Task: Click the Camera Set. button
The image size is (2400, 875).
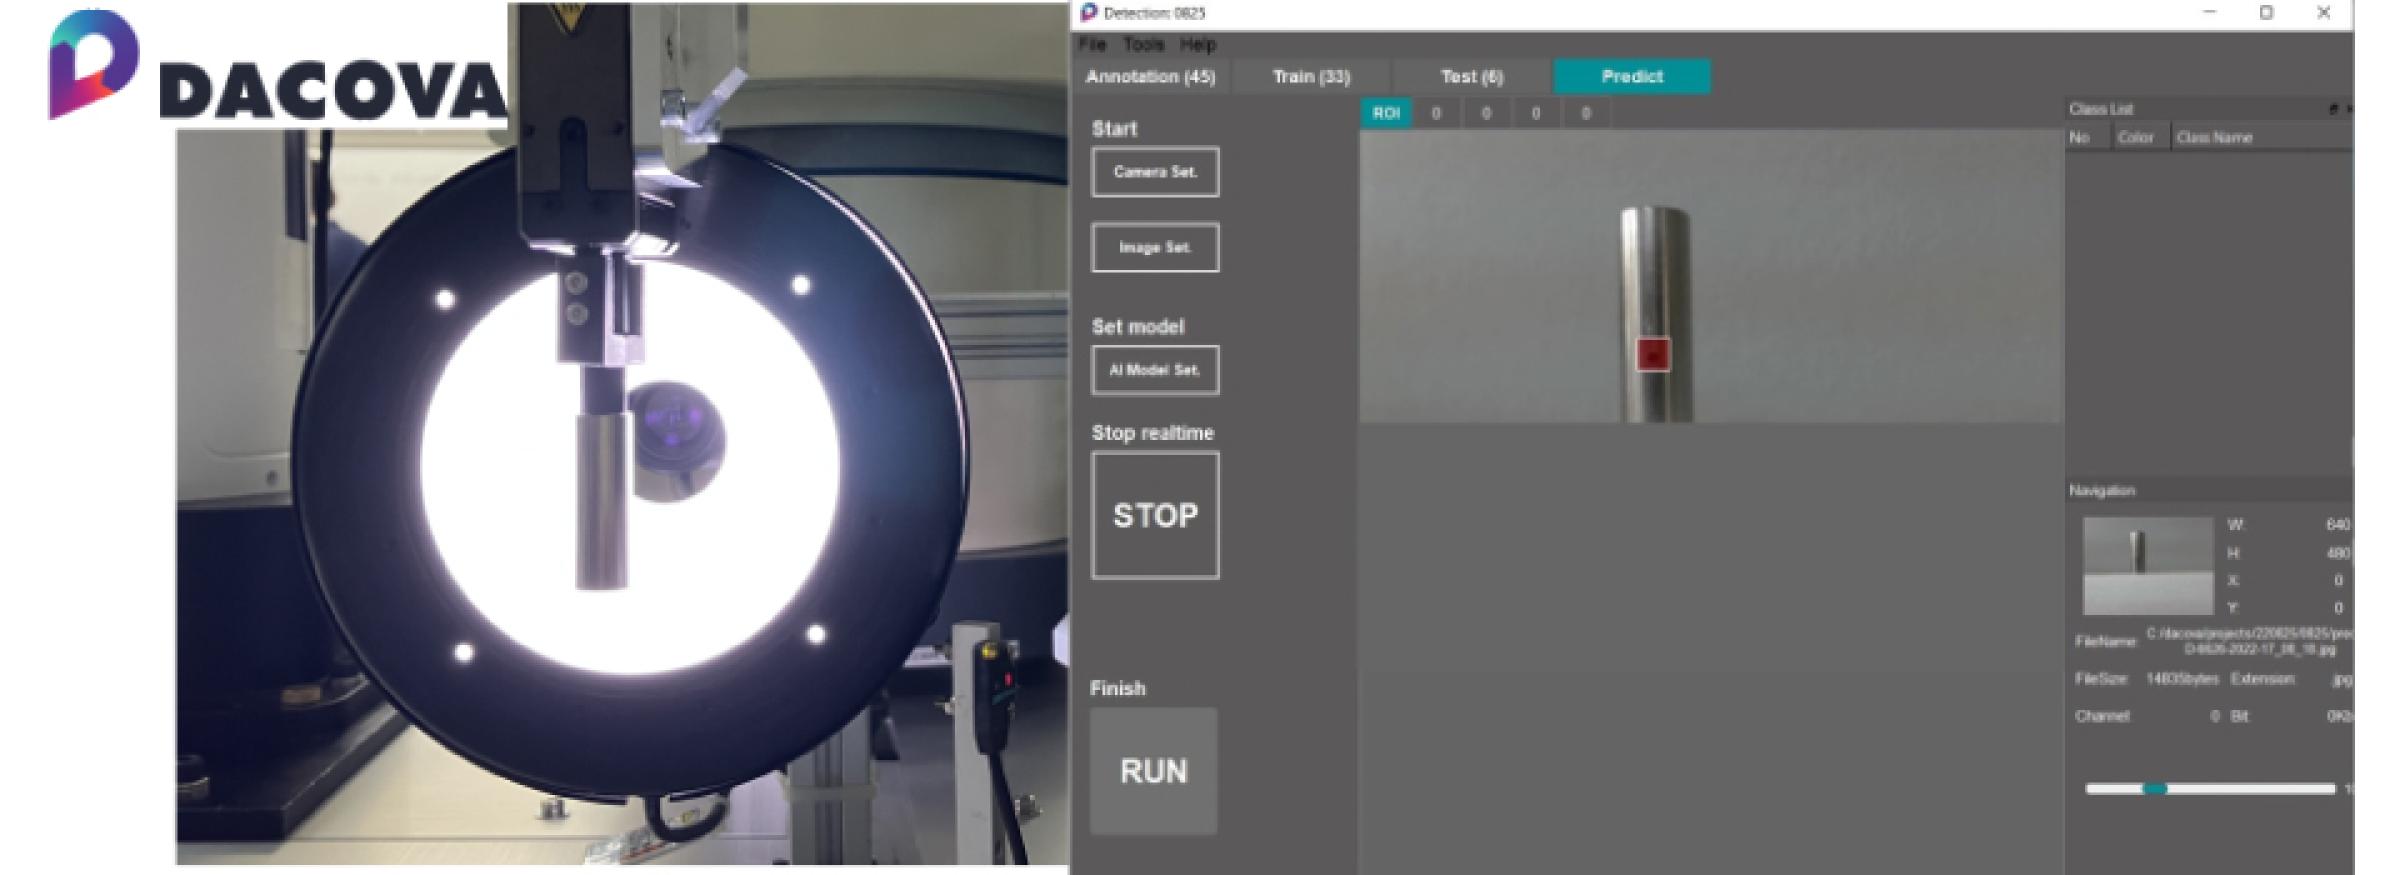Action: (x=1155, y=172)
